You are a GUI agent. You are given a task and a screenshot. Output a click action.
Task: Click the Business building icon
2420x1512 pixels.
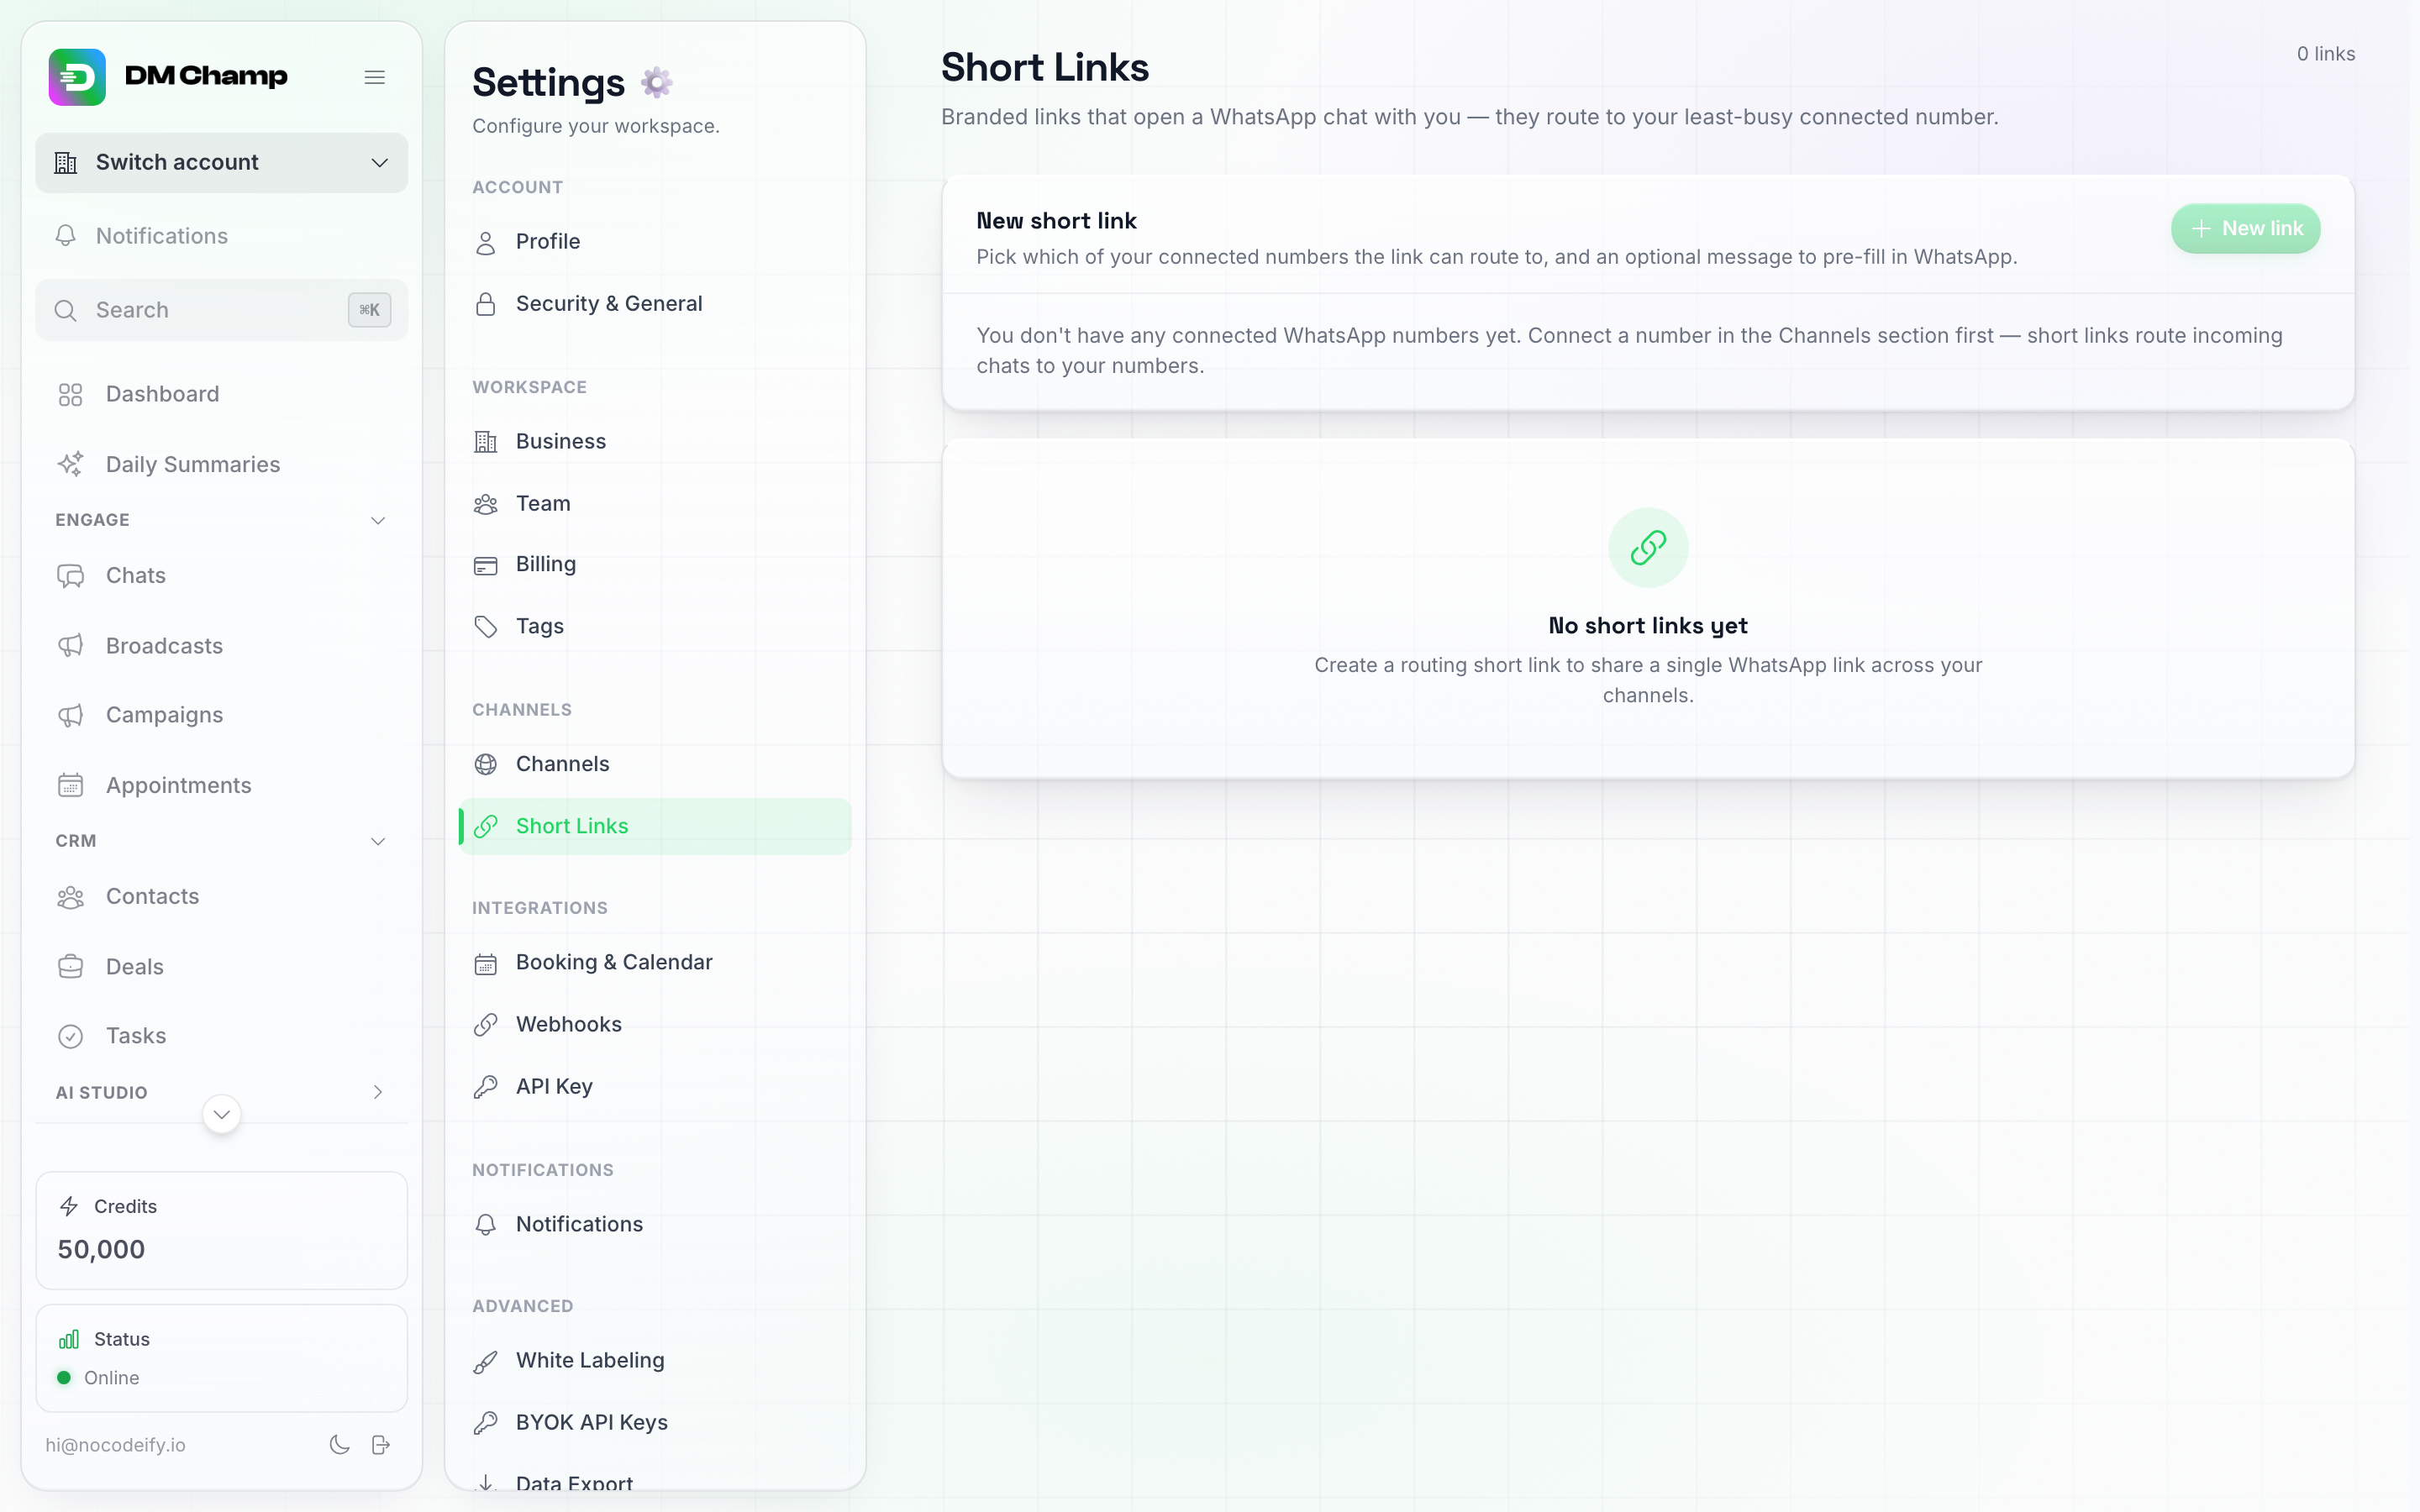coord(486,442)
